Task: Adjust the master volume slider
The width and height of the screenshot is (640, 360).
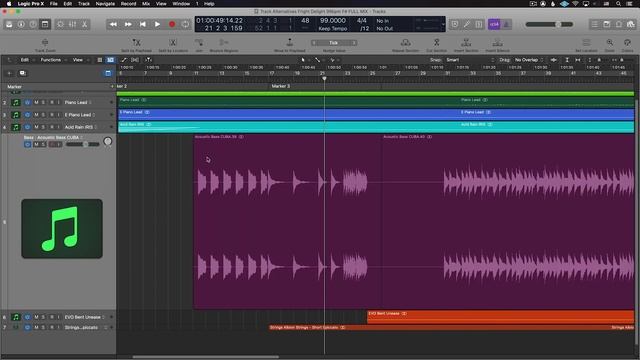Action: pyautogui.click(x=549, y=24)
